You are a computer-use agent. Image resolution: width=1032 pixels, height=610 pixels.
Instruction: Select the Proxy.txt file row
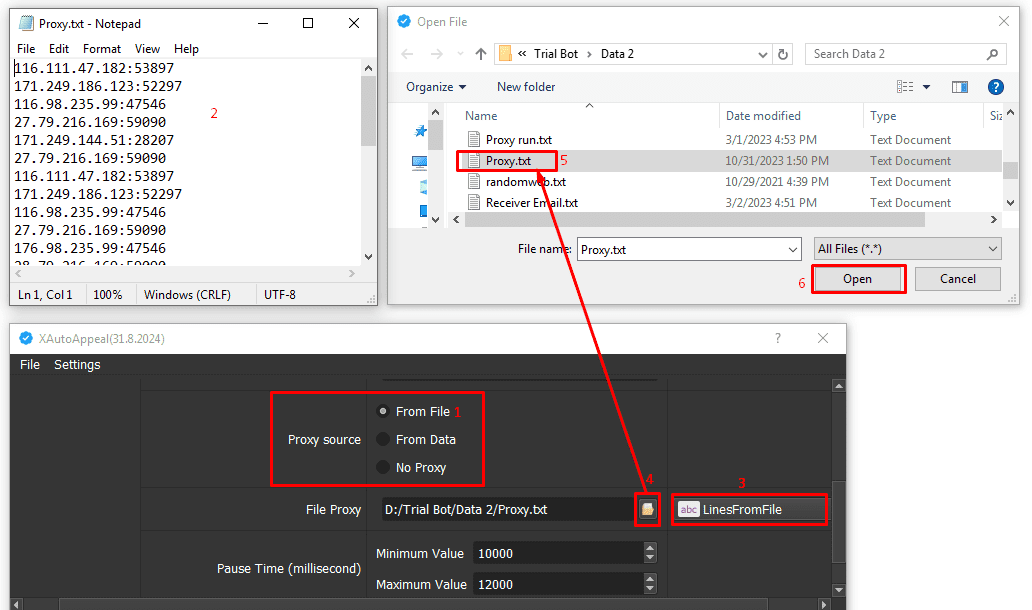[729, 161]
